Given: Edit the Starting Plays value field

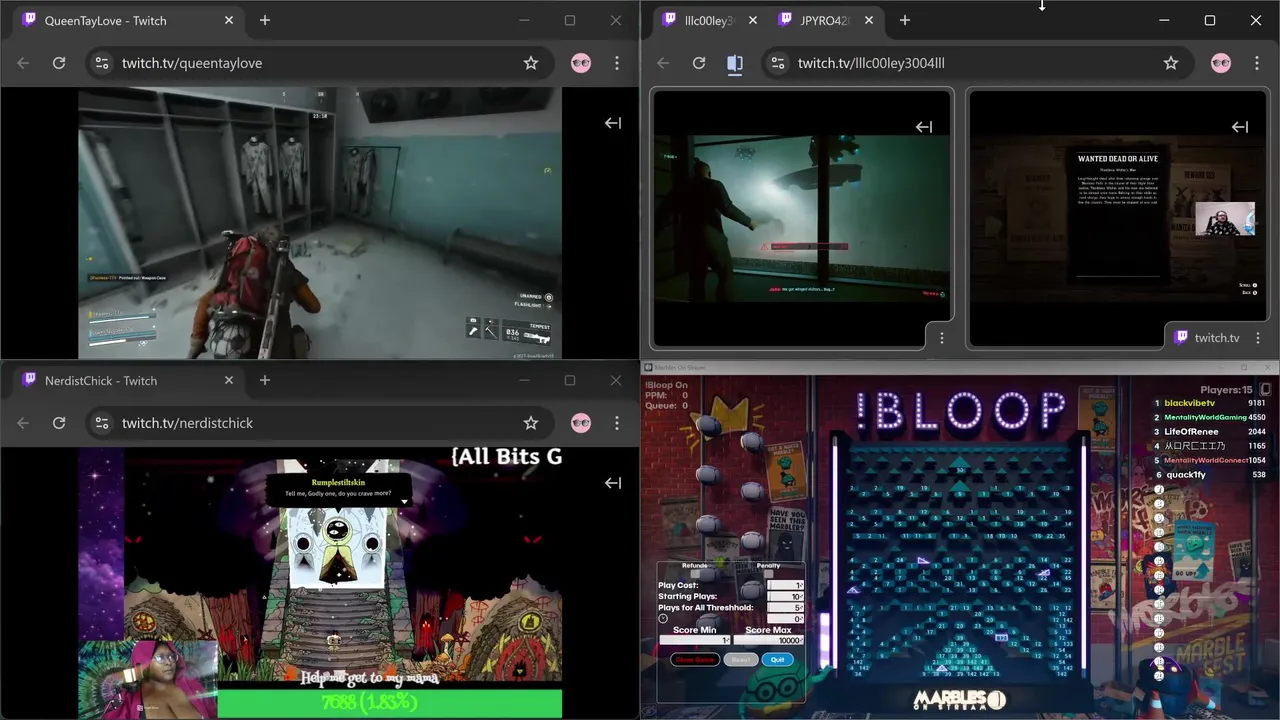Looking at the screenshot, I should 785,597.
